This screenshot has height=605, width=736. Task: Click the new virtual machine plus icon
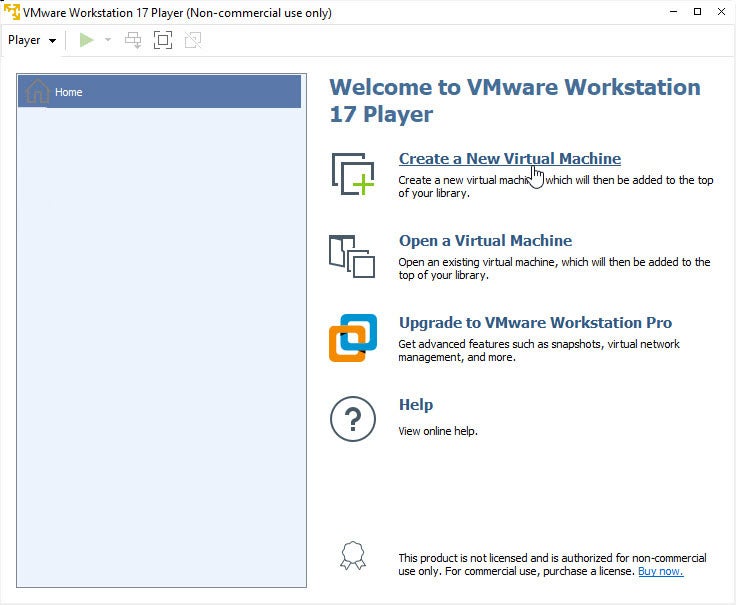pyautogui.click(x=353, y=174)
